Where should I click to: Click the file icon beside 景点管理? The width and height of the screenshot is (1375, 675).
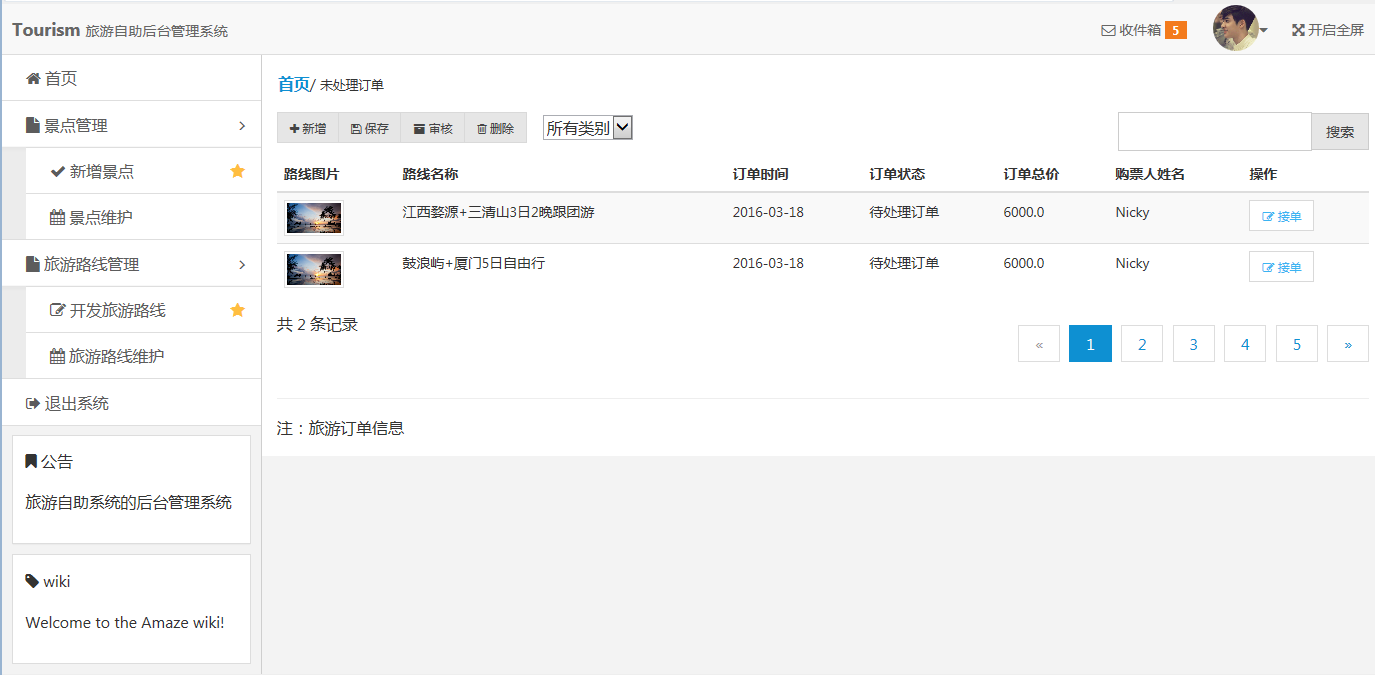[x=32, y=125]
